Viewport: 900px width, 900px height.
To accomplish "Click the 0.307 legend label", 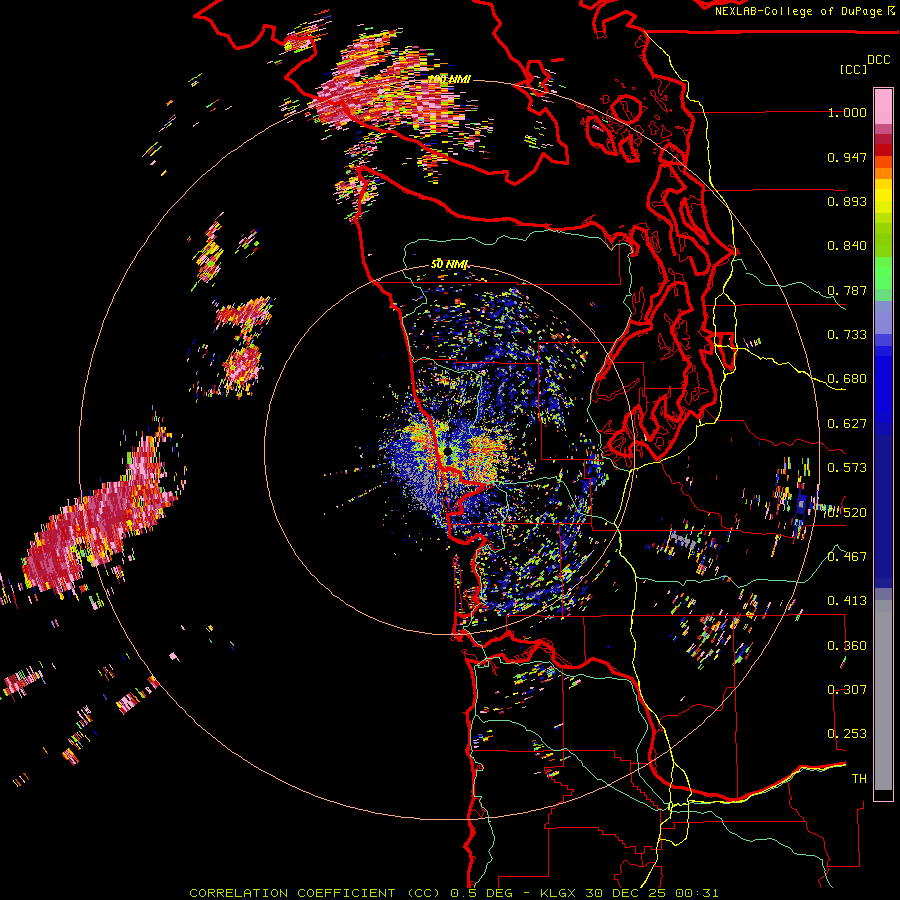I will click(x=847, y=690).
